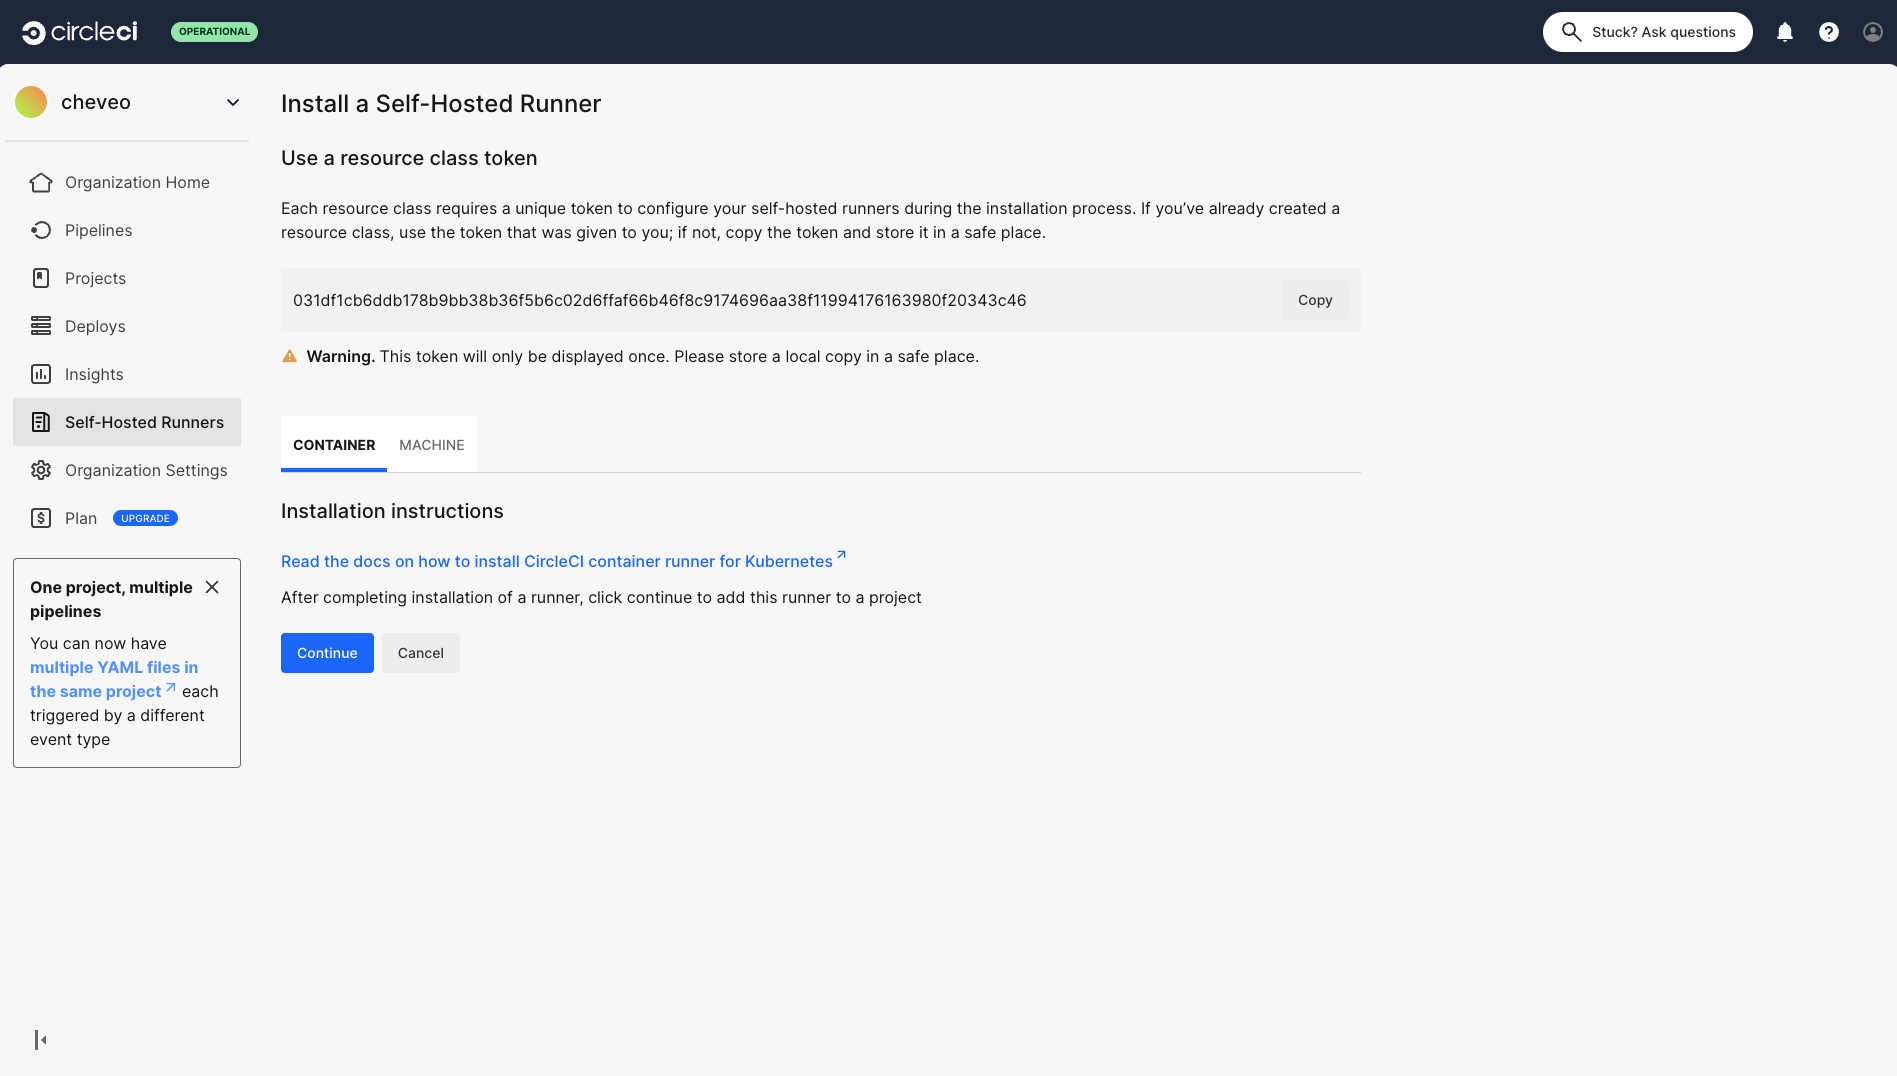Screen dimensions: 1897x1076
Task: Open notifications bell
Action: point(1784,32)
